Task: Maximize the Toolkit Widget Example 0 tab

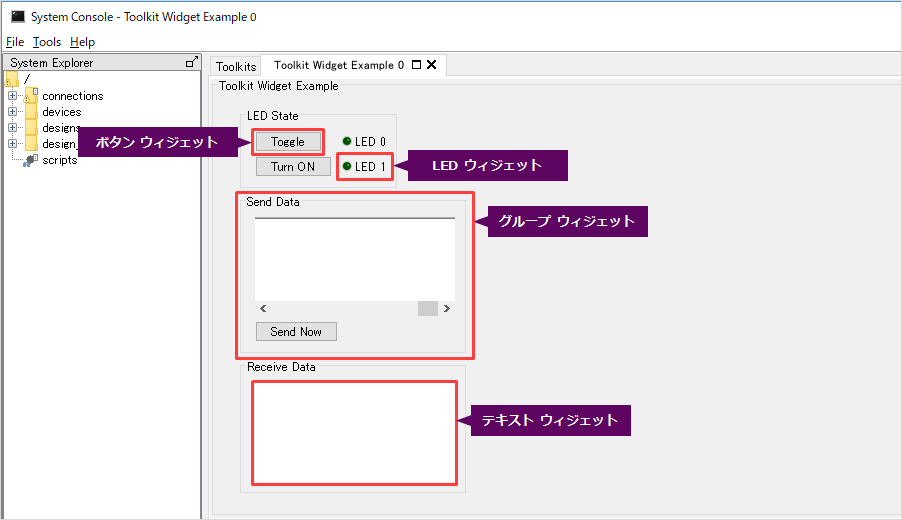Action: coord(416,65)
